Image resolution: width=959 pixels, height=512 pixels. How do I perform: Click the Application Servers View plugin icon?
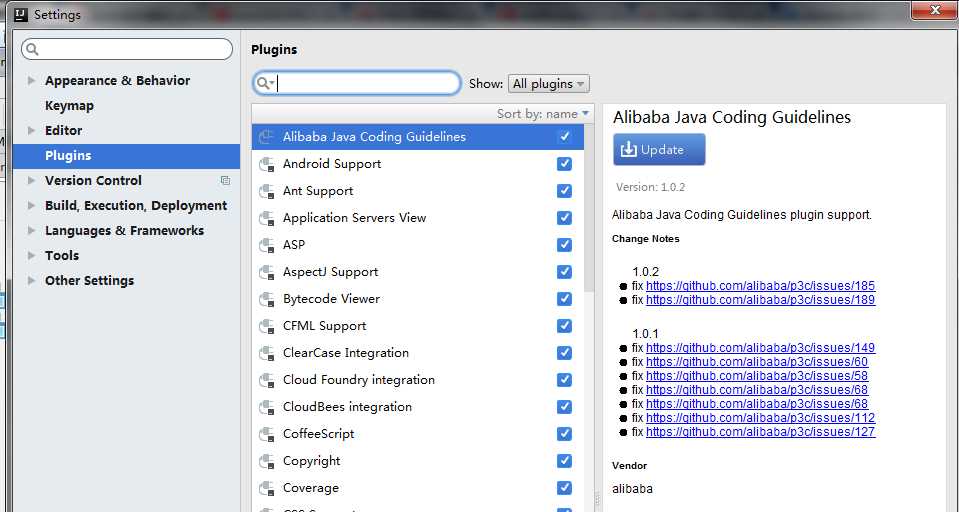pyautogui.click(x=266, y=218)
